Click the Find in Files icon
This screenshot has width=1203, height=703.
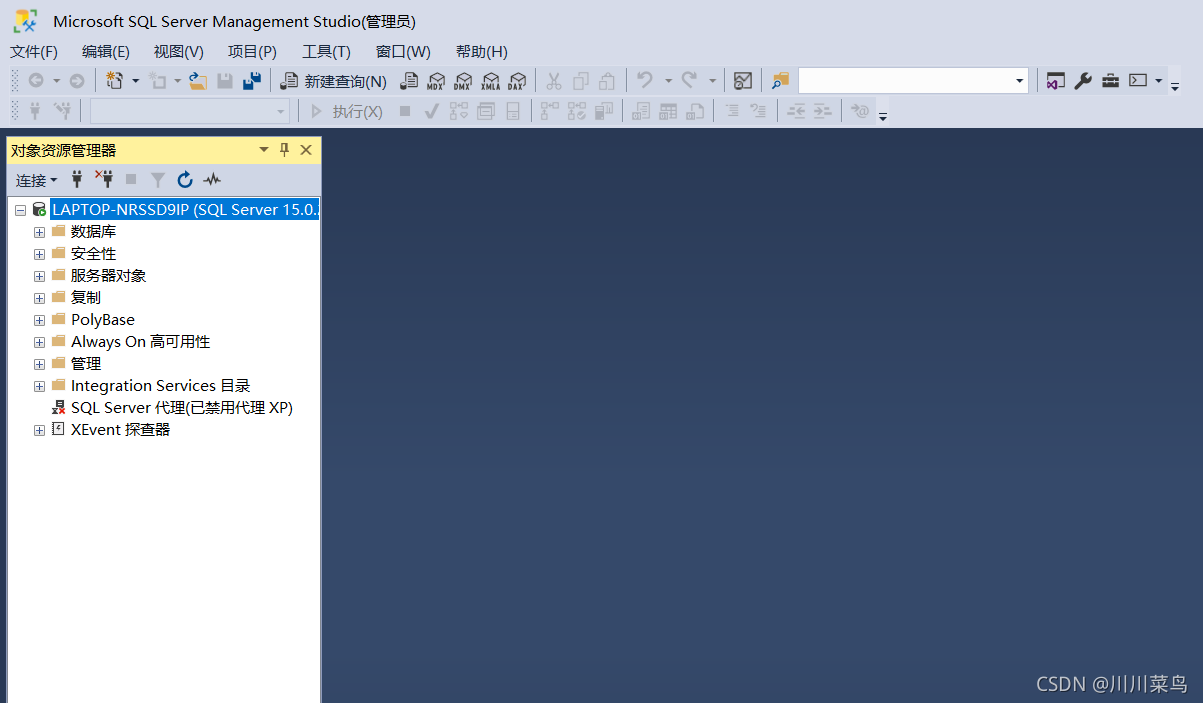(x=780, y=81)
